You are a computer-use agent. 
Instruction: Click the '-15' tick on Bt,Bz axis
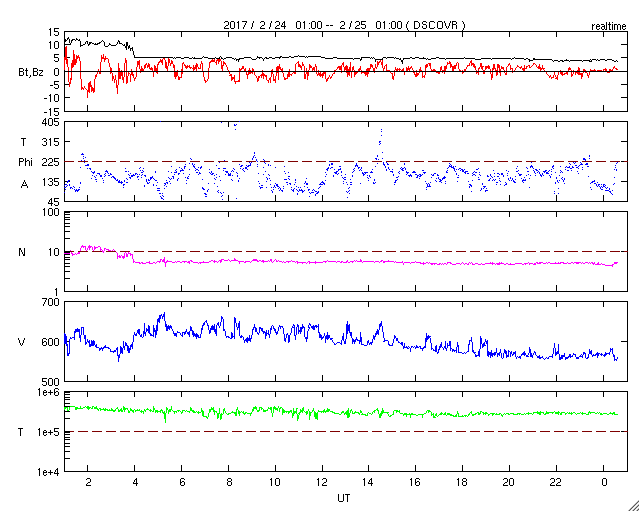pyautogui.click(x=51, y=111)
